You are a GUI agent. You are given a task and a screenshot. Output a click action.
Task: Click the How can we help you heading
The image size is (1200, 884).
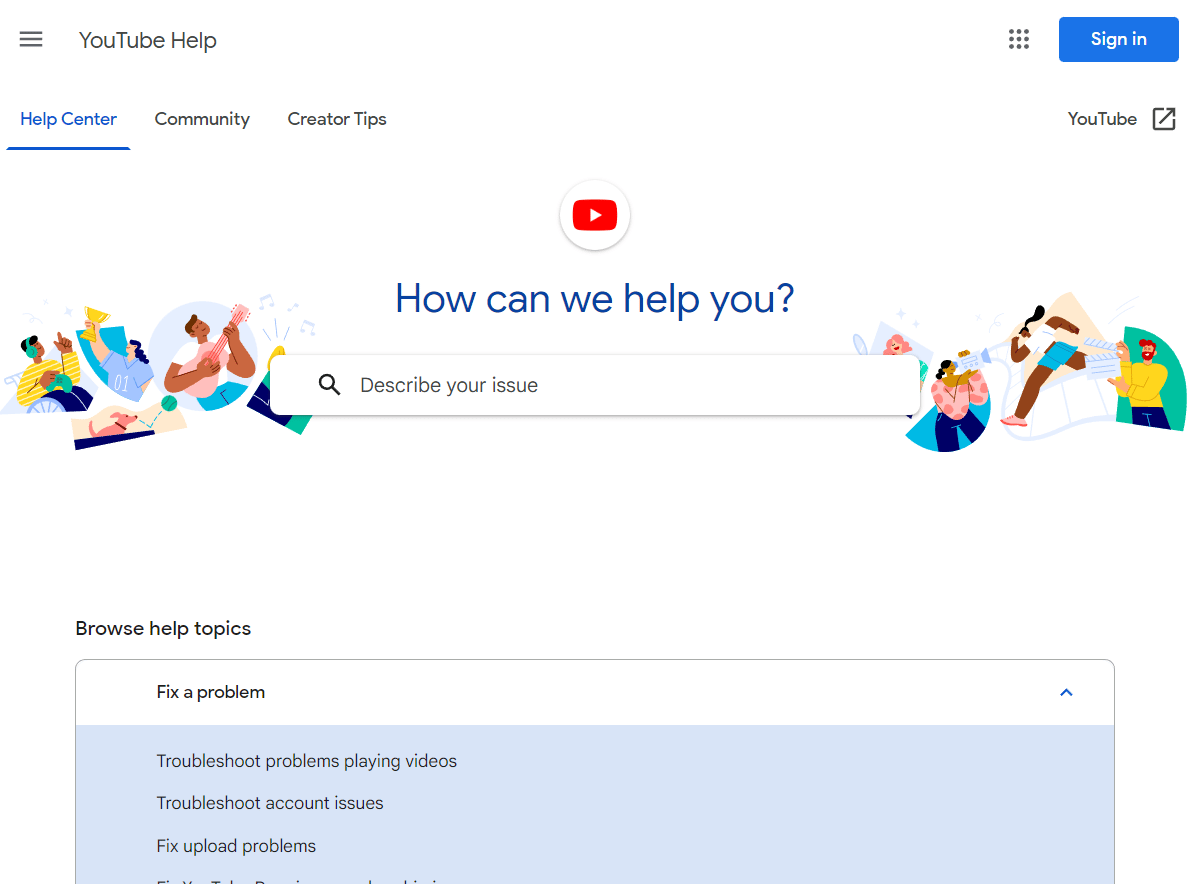tap(595, 298)
